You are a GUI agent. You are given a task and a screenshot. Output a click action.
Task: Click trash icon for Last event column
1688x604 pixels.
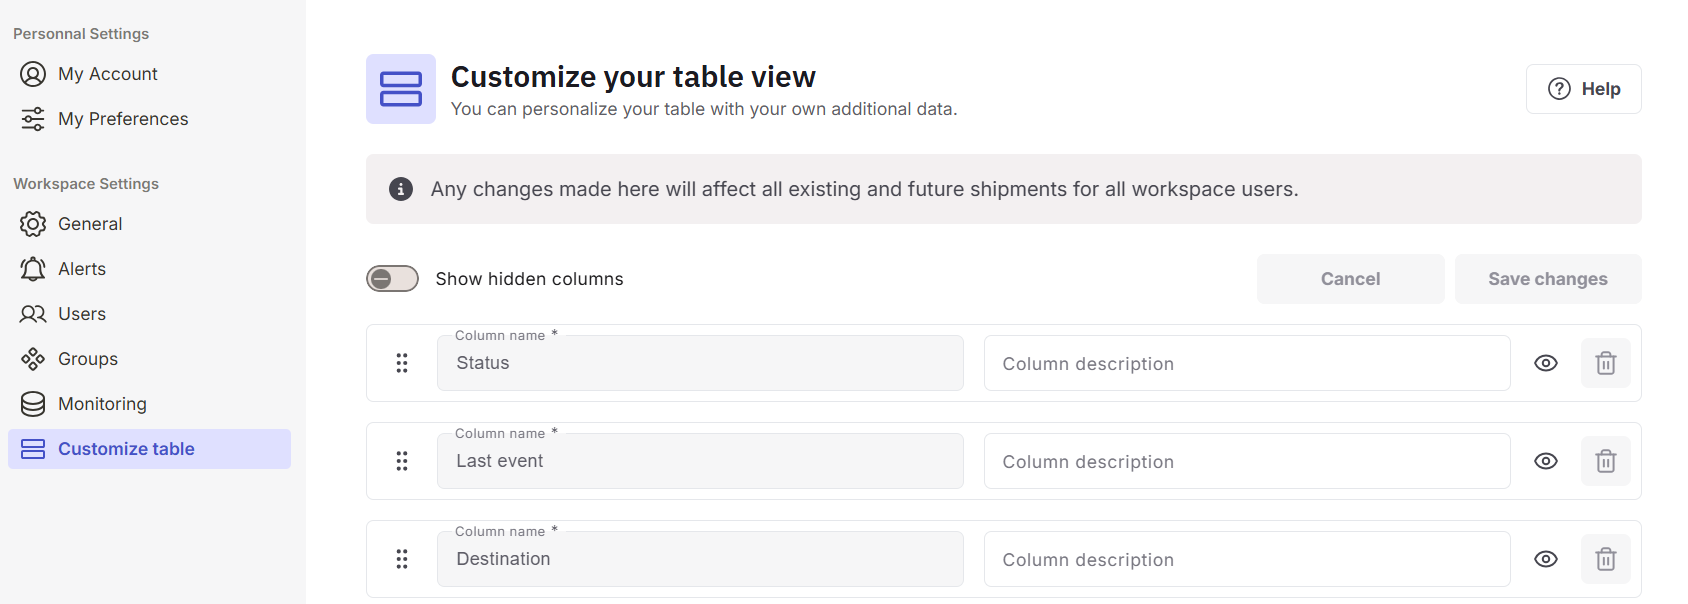(1605, 461)
